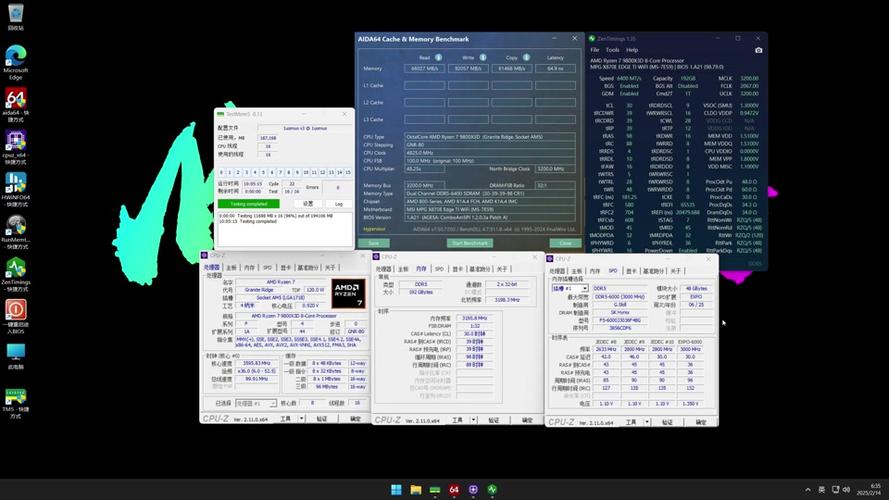Click the Log button in TestMem5
The image size is (889, 500).
(x=338, y=204)
